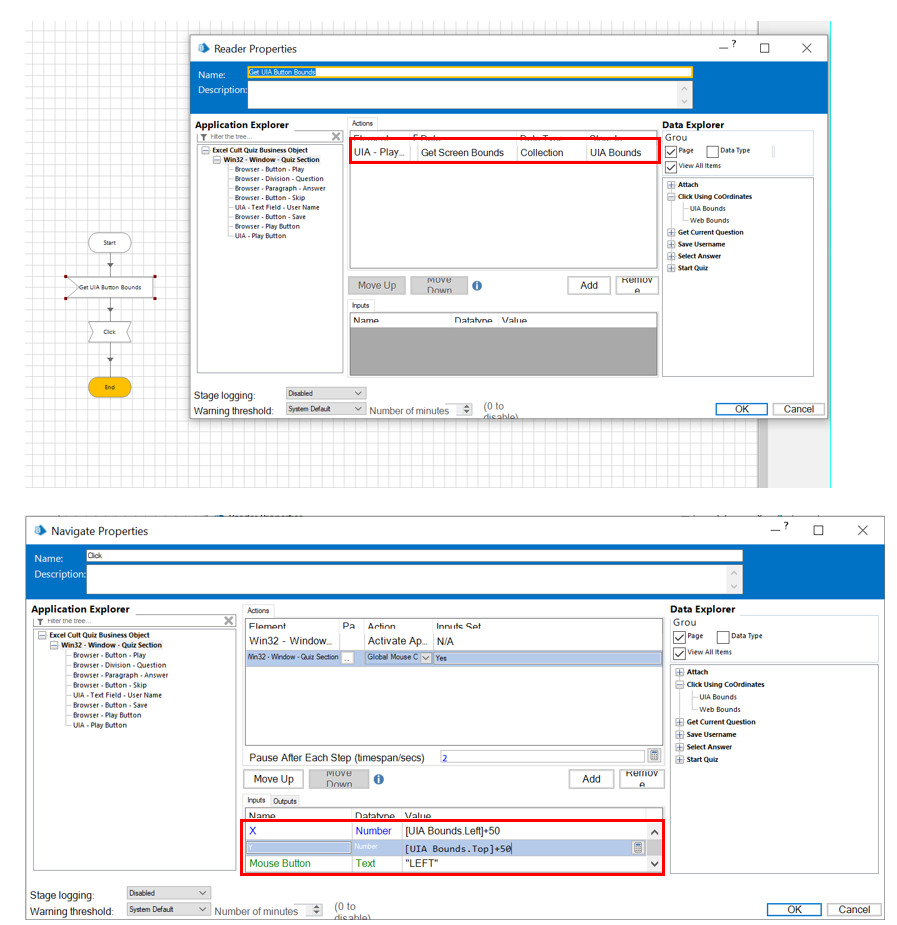Expand Get Current Question in Navigate Data Explorer

(680, 722)
